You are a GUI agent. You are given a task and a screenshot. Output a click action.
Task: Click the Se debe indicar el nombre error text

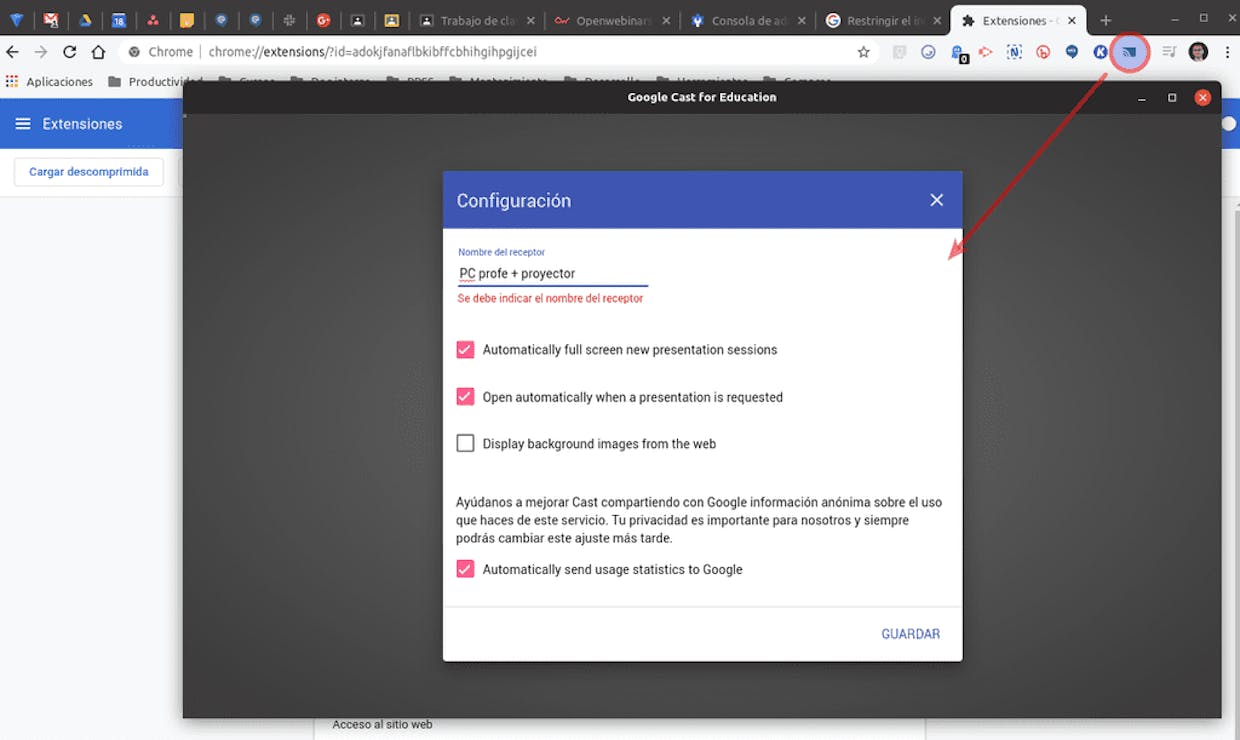click(x=550, y=299)
